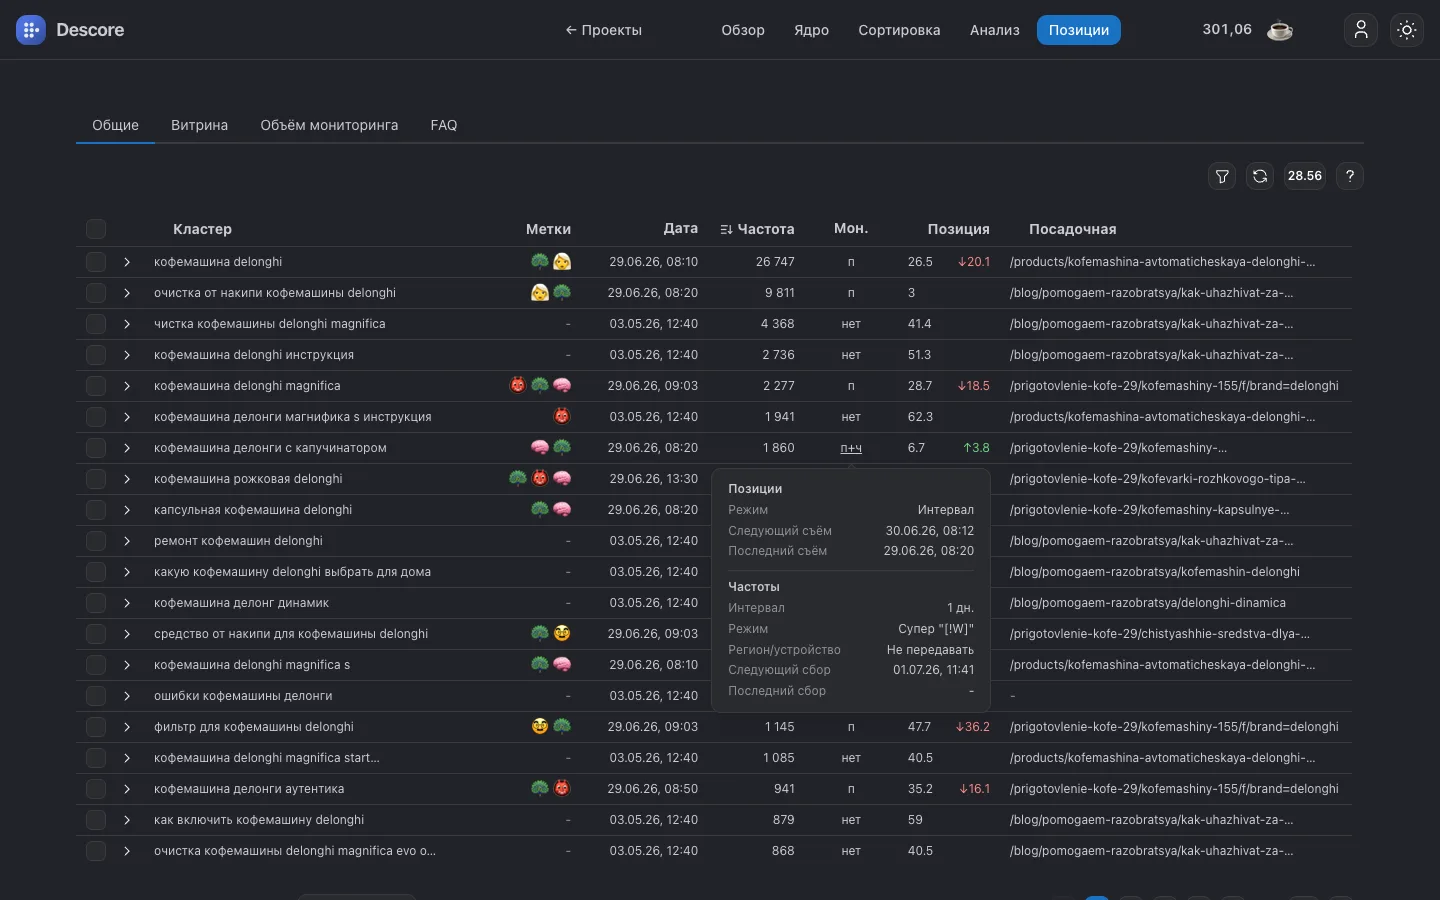Select the Витрина tab
Image resolution: width=1440 pixels, height=900 pixels.
(x=199, y=125)
